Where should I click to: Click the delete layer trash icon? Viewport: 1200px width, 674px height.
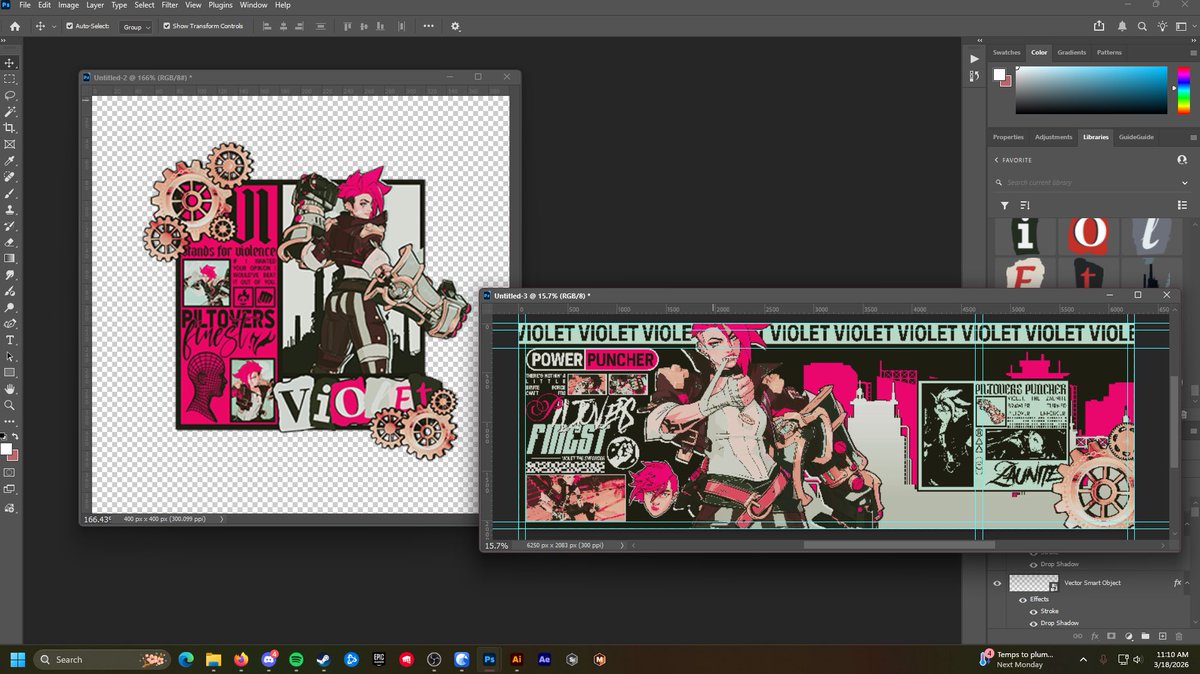(x=1179, y=636)
